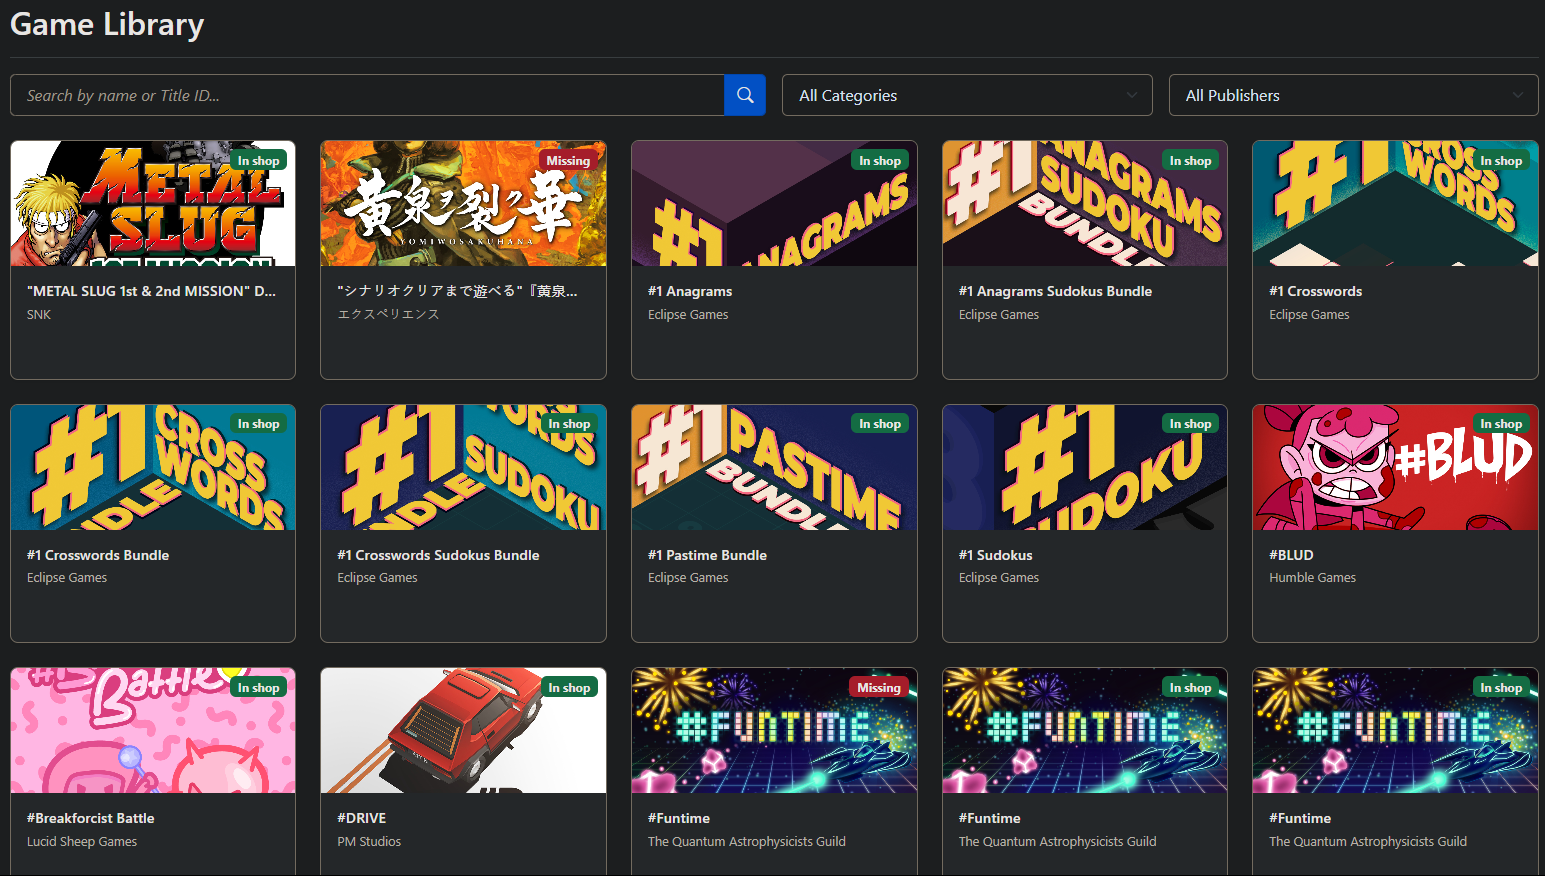Click the In shop badge on #1 Pastime Bundle
This screenshot has width=1545, height=876.
coord(880,424)
